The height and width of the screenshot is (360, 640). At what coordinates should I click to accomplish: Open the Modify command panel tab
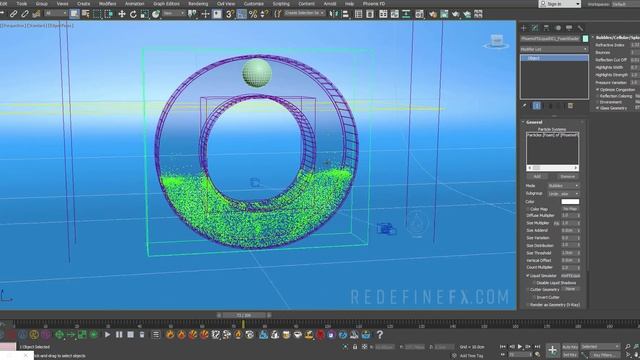[x=535, y=28]
